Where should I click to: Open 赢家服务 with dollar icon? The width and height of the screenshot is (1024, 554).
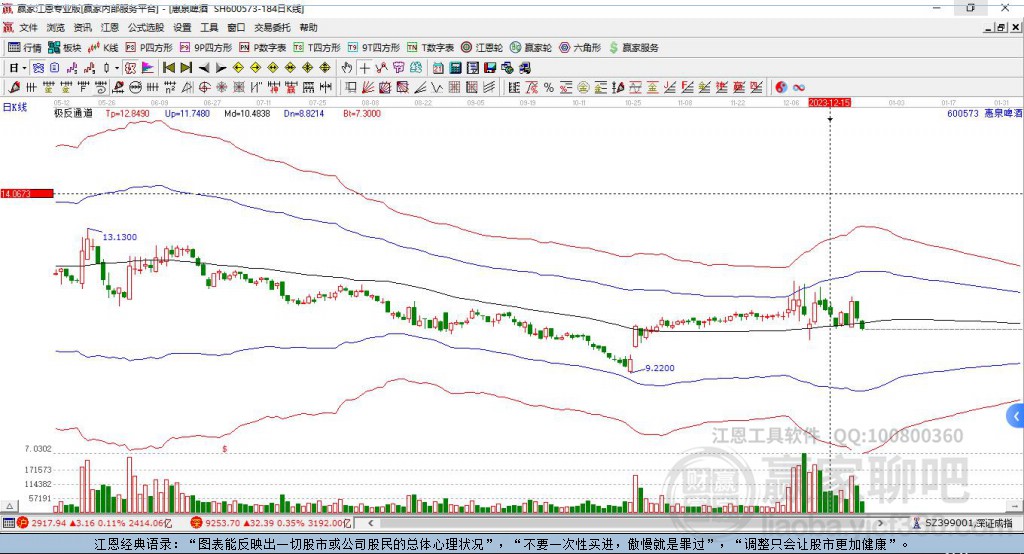coord(633,48)
